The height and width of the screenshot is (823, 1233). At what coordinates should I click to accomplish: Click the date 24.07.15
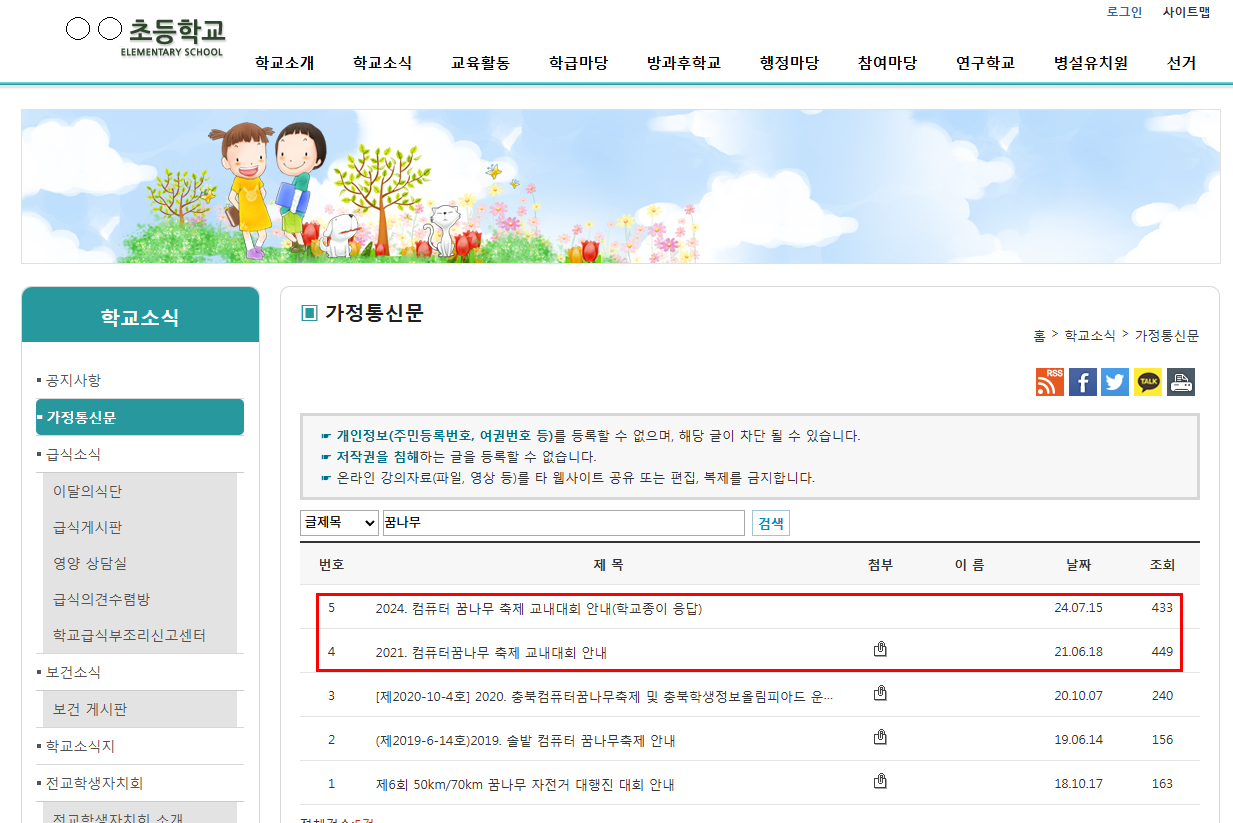1078,607
